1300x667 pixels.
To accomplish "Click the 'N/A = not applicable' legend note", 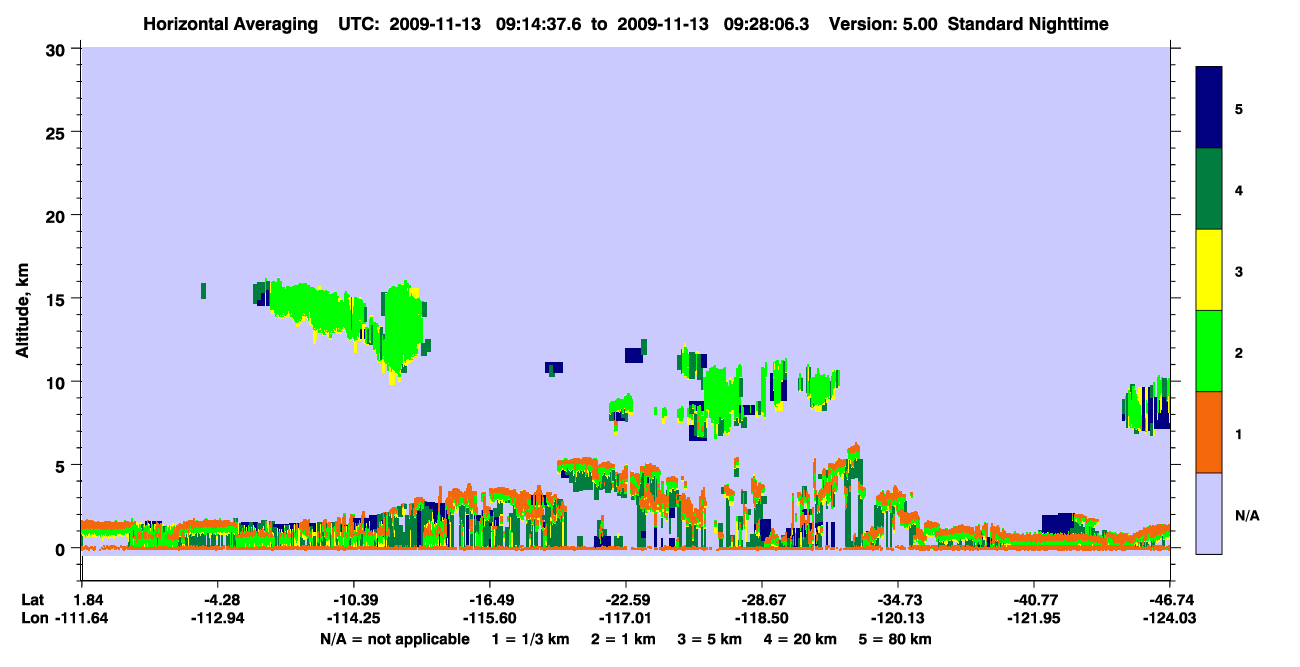I will tap(394, 639).
